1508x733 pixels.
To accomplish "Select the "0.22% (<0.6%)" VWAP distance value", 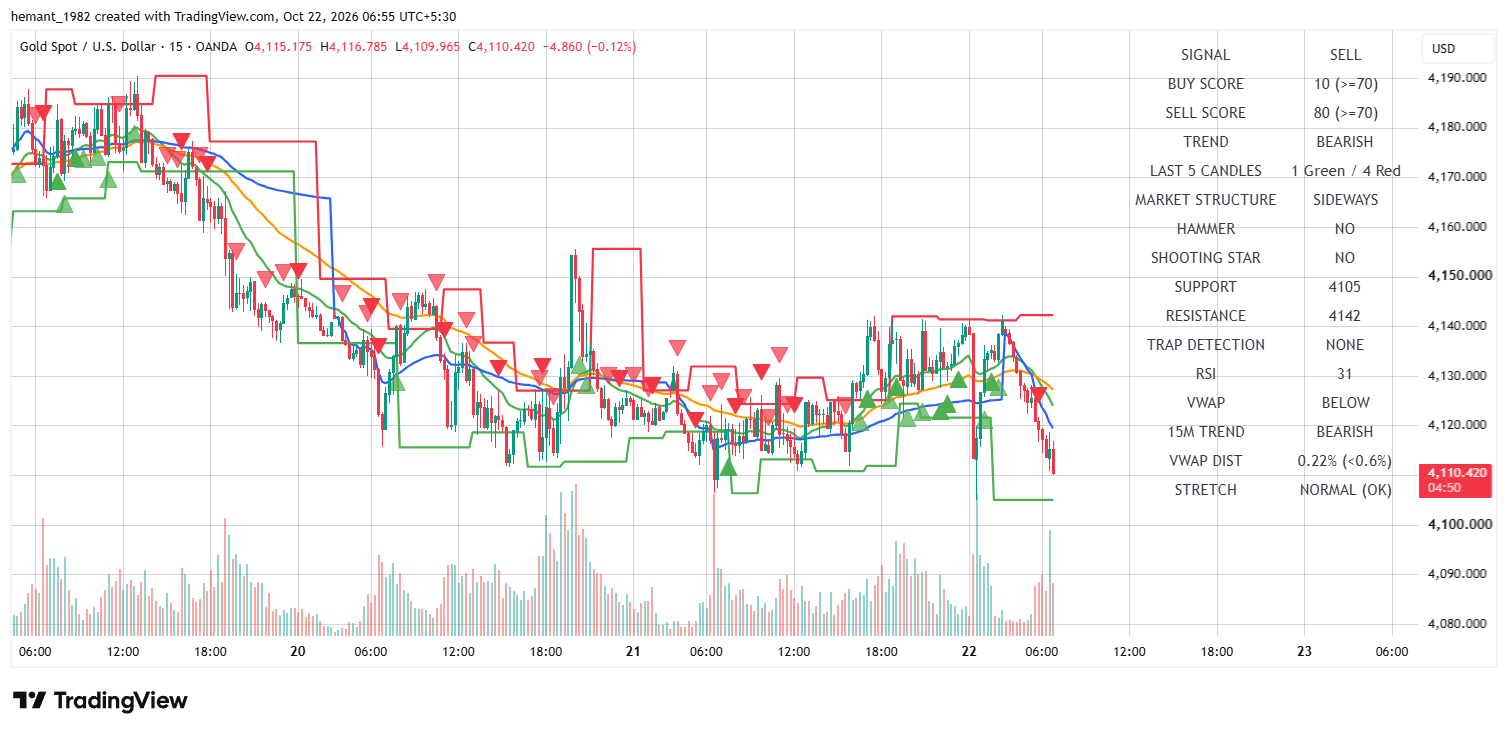I will pos(1345,461).
